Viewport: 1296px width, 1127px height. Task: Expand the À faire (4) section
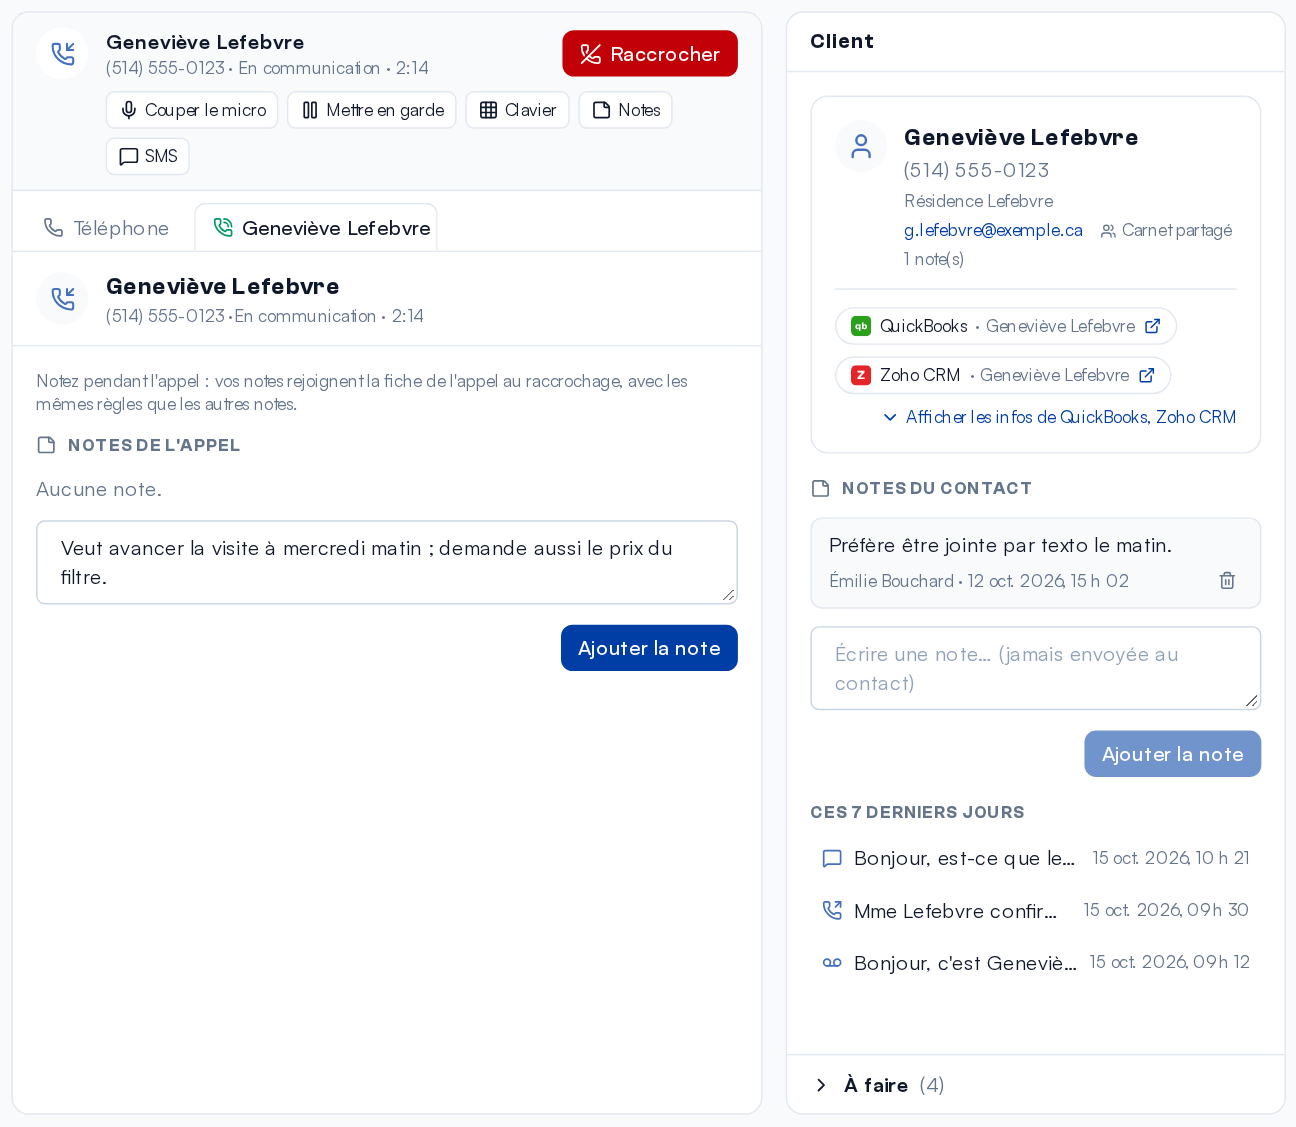click(x=1035, y=1085)
